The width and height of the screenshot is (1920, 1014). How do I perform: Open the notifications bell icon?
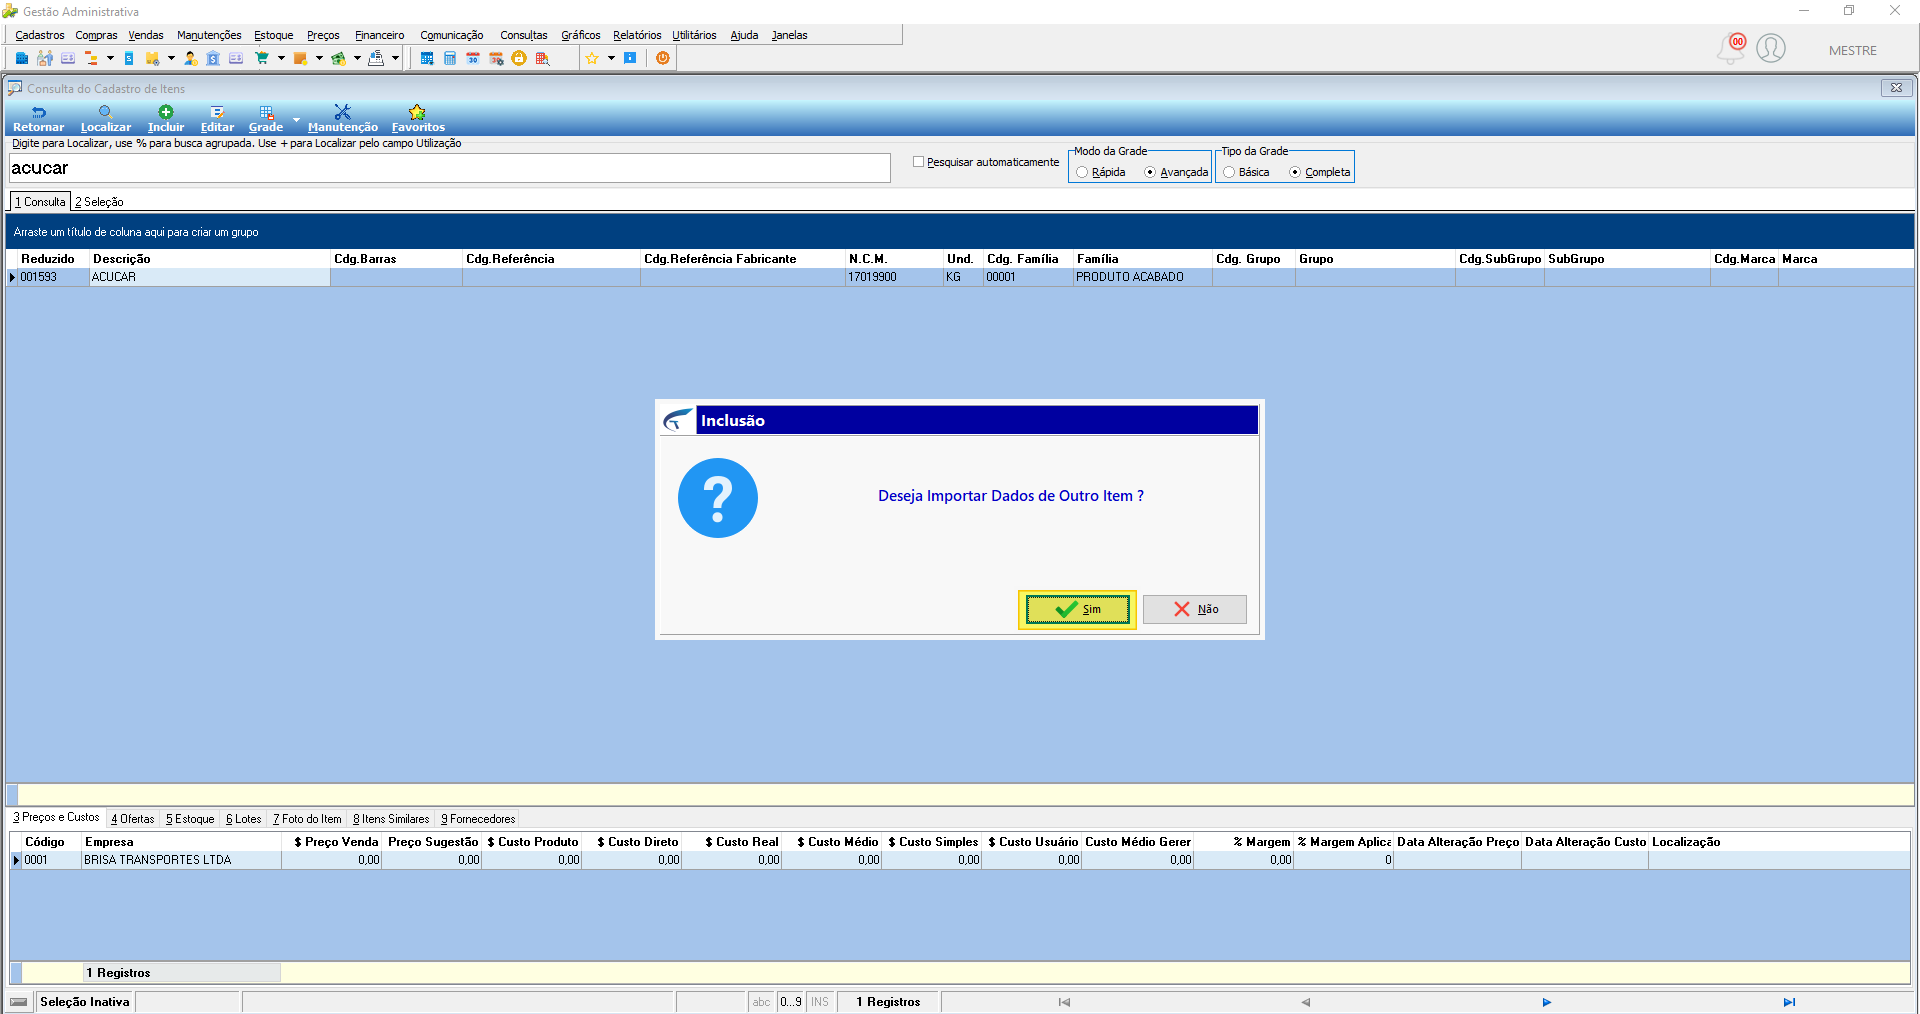click(x=1731, y=48)
